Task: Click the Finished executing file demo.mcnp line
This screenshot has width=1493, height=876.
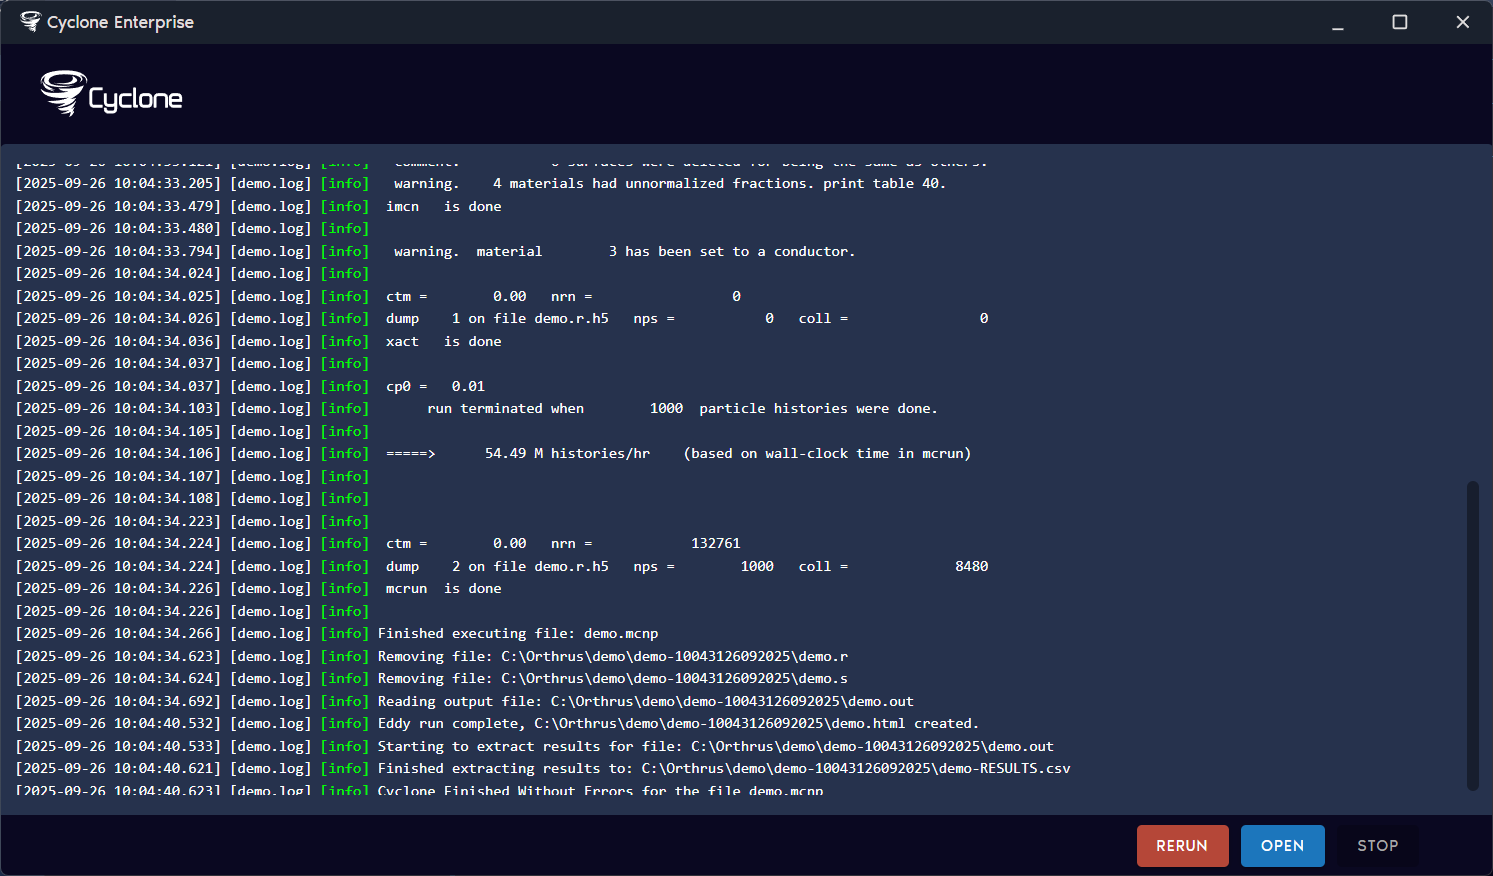Action: pyautogui.click(x=517, y=633)
